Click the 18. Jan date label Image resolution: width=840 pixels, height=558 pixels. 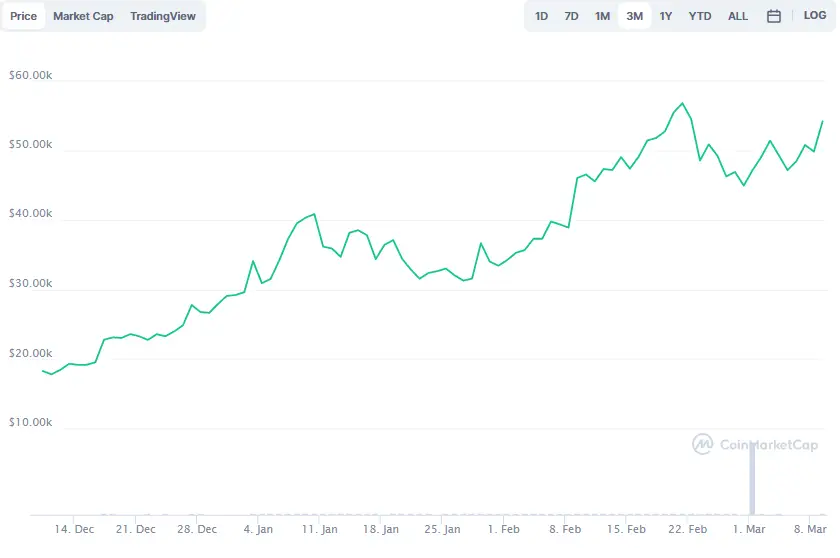click(x=380, y=529)
